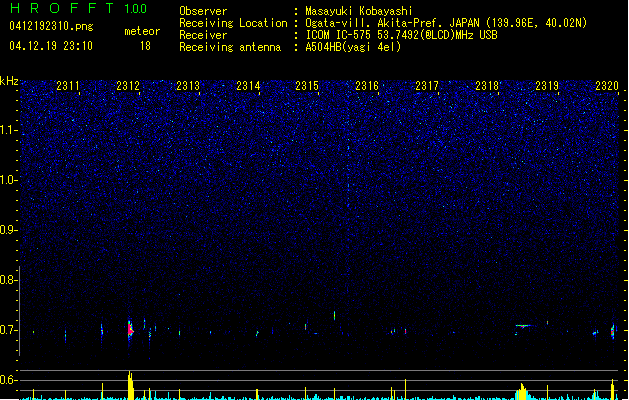Click the 2316 time marker

[x=367, y=86]
